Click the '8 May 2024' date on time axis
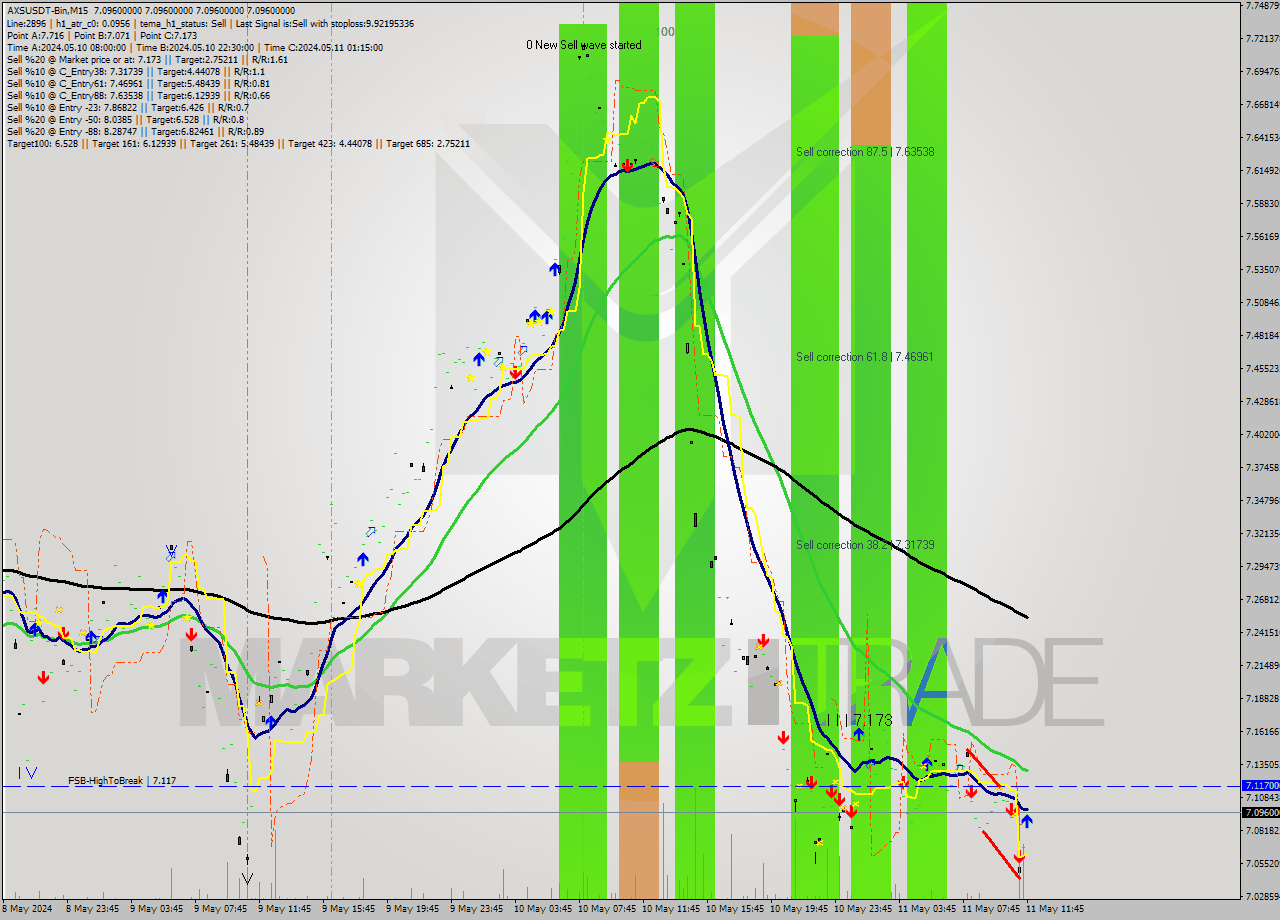The height and width of the screenshot is (920, 1280). coord(27,909)
